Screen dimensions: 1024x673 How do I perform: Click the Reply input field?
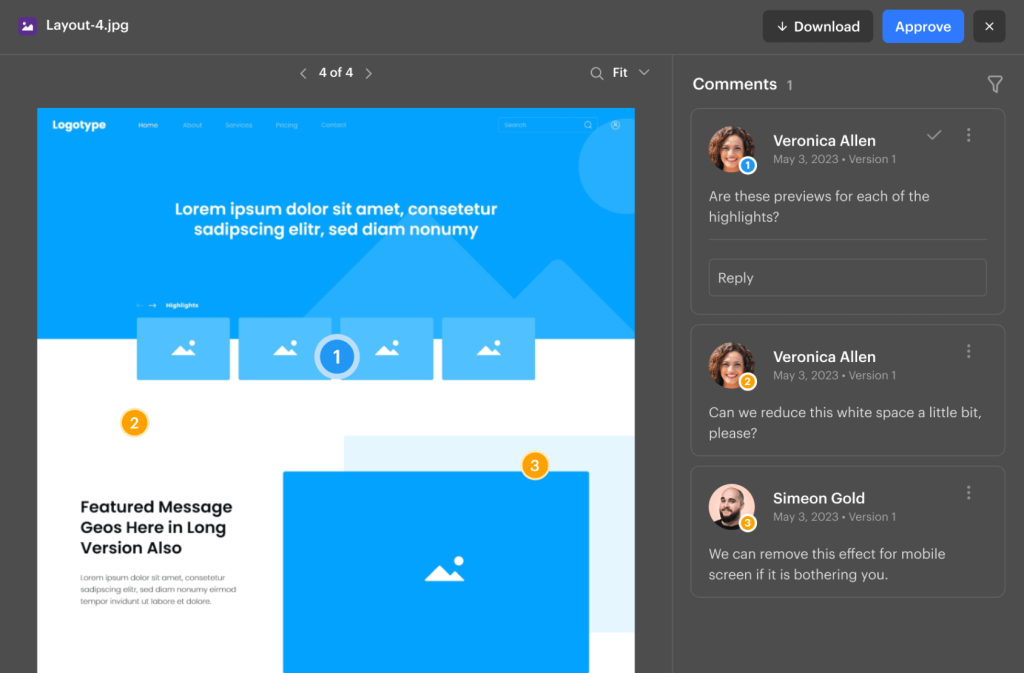847,278
